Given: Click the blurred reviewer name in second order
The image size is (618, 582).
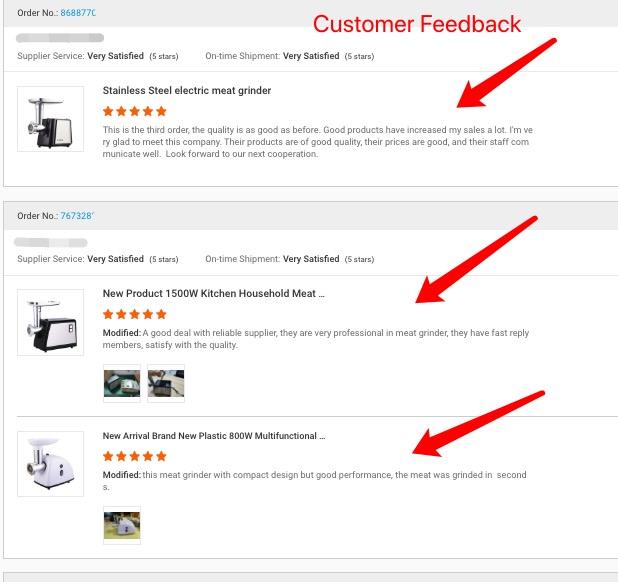Looking at the screenshot, I should (x=51, y=242).
